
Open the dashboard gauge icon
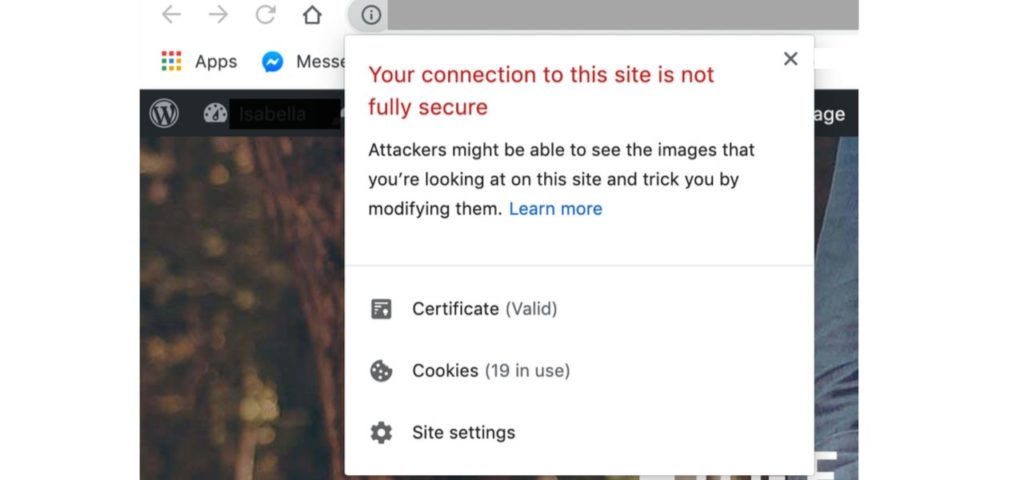tap(215, 114)
